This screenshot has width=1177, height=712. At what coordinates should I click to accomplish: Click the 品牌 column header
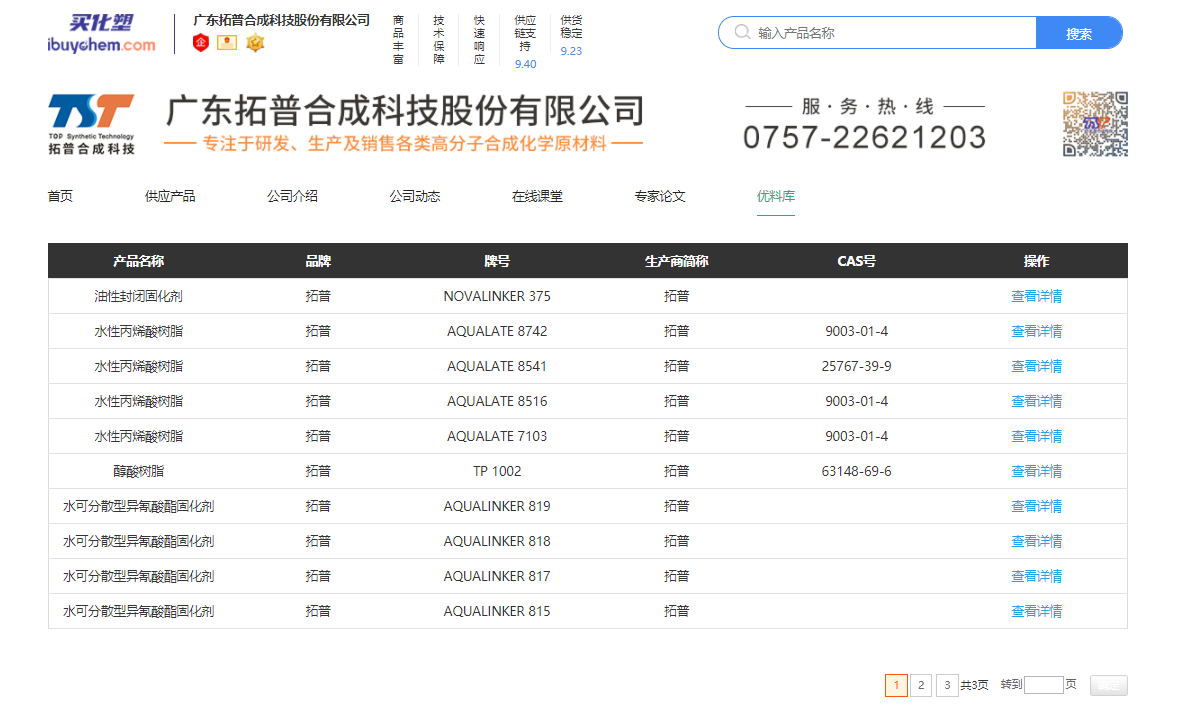click(x=318, y=261)
